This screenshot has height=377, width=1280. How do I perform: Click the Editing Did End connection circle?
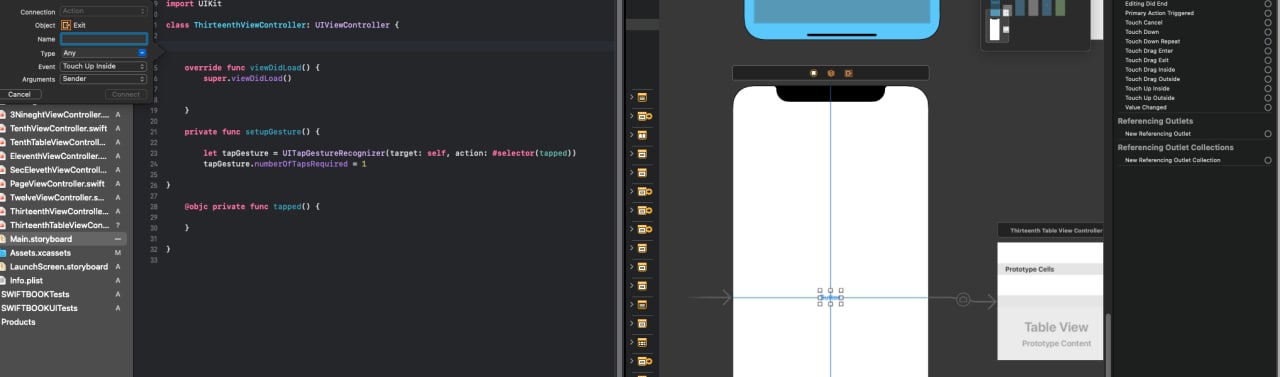pos(1268,4)
